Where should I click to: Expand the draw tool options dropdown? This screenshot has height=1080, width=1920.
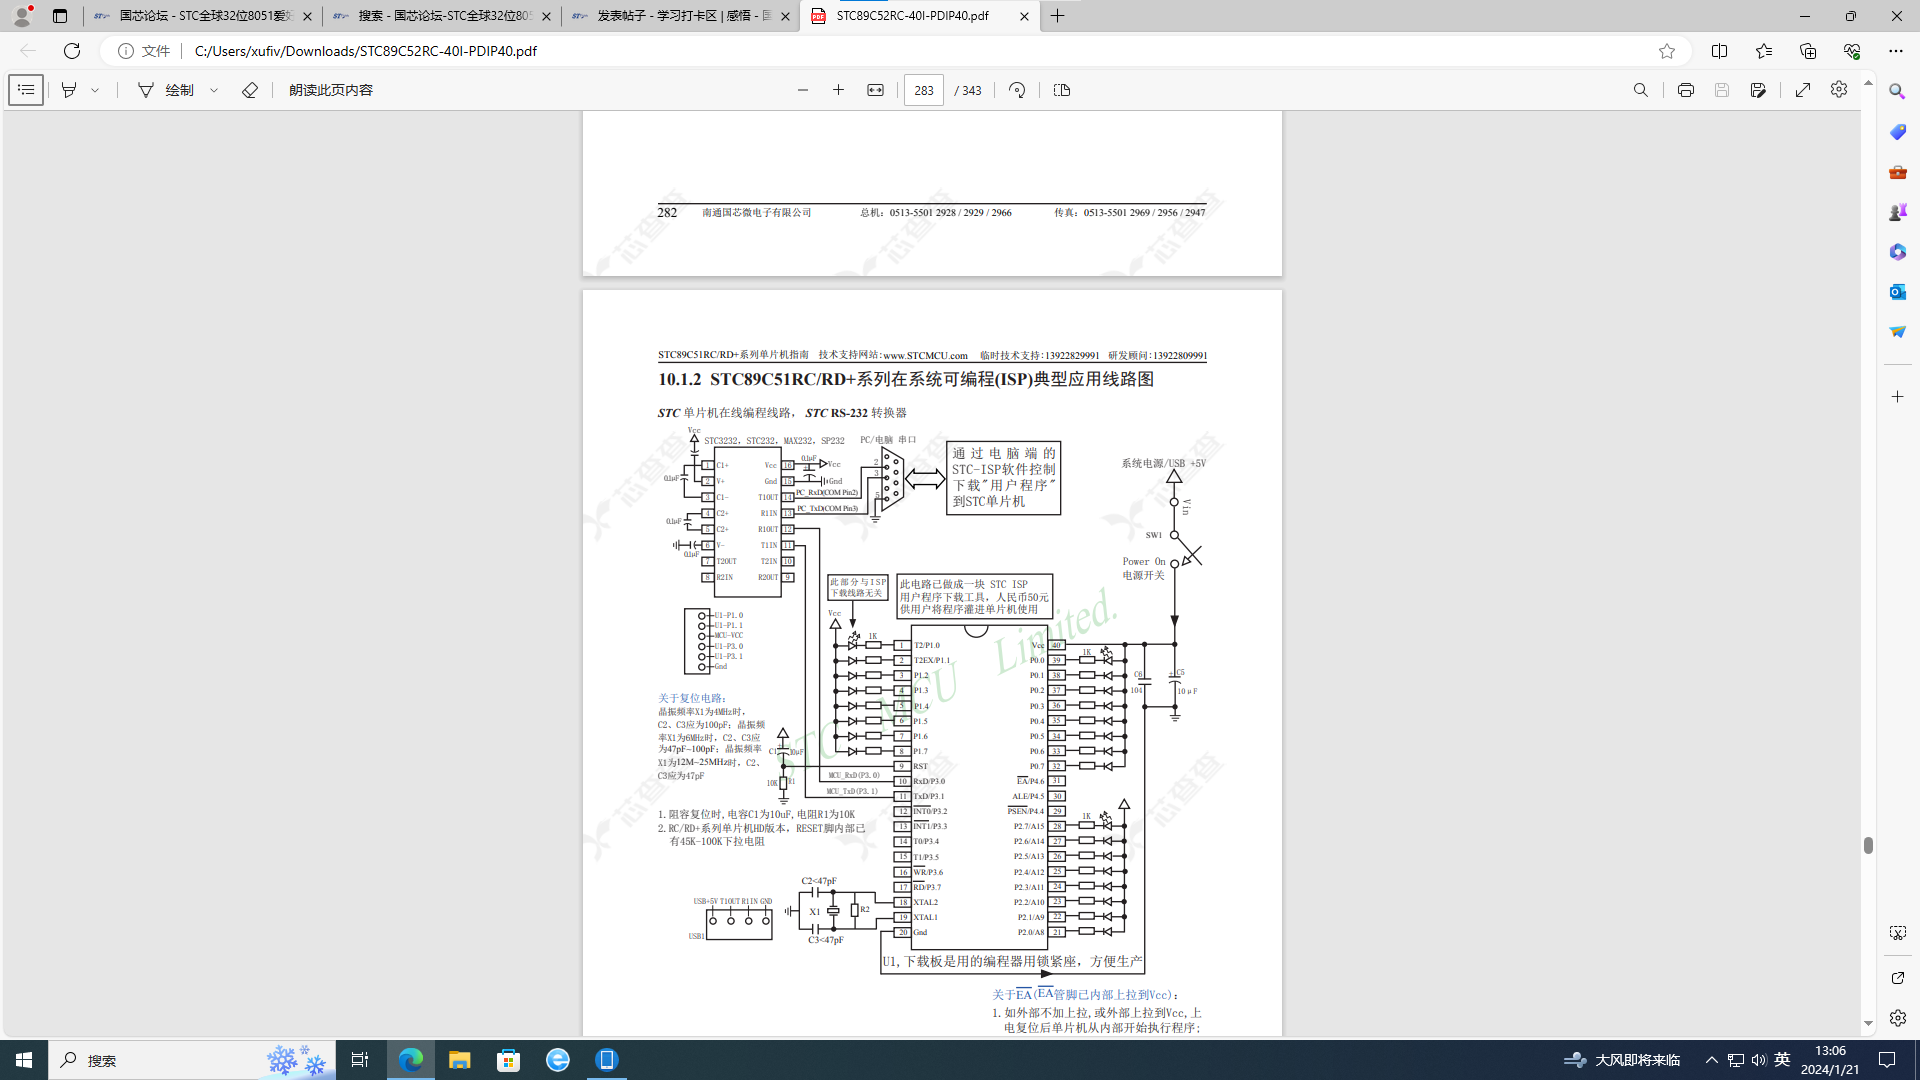tap(214, 90)
